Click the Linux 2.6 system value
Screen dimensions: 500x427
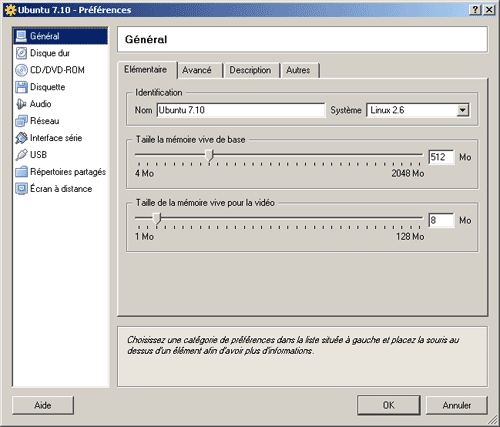tap(387, 110)
